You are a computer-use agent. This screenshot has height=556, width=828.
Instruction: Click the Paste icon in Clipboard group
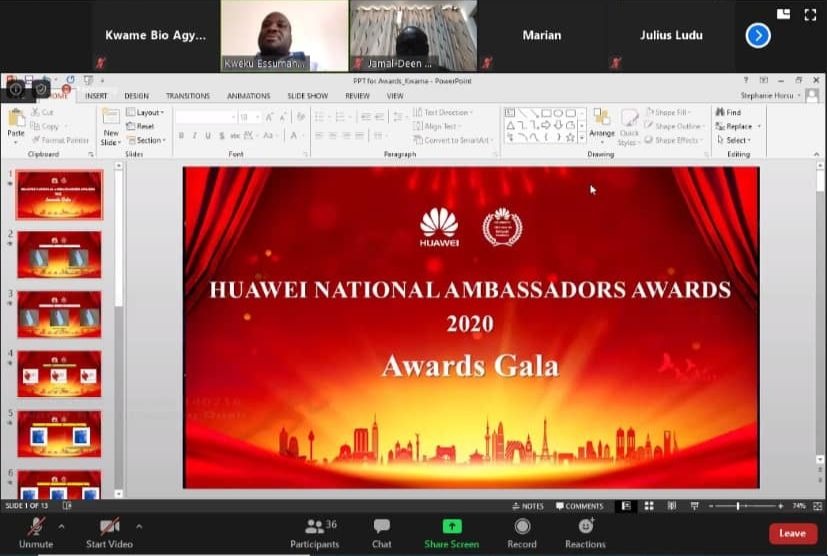pos(16,120)
